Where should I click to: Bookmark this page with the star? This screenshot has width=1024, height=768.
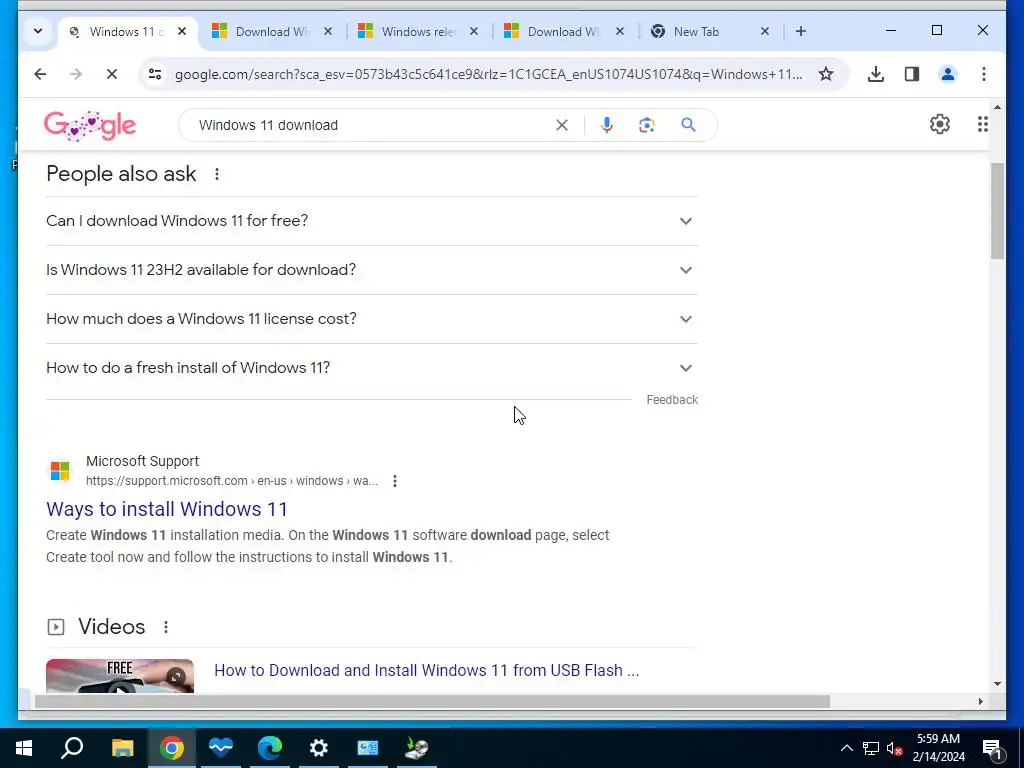point(826,74)
